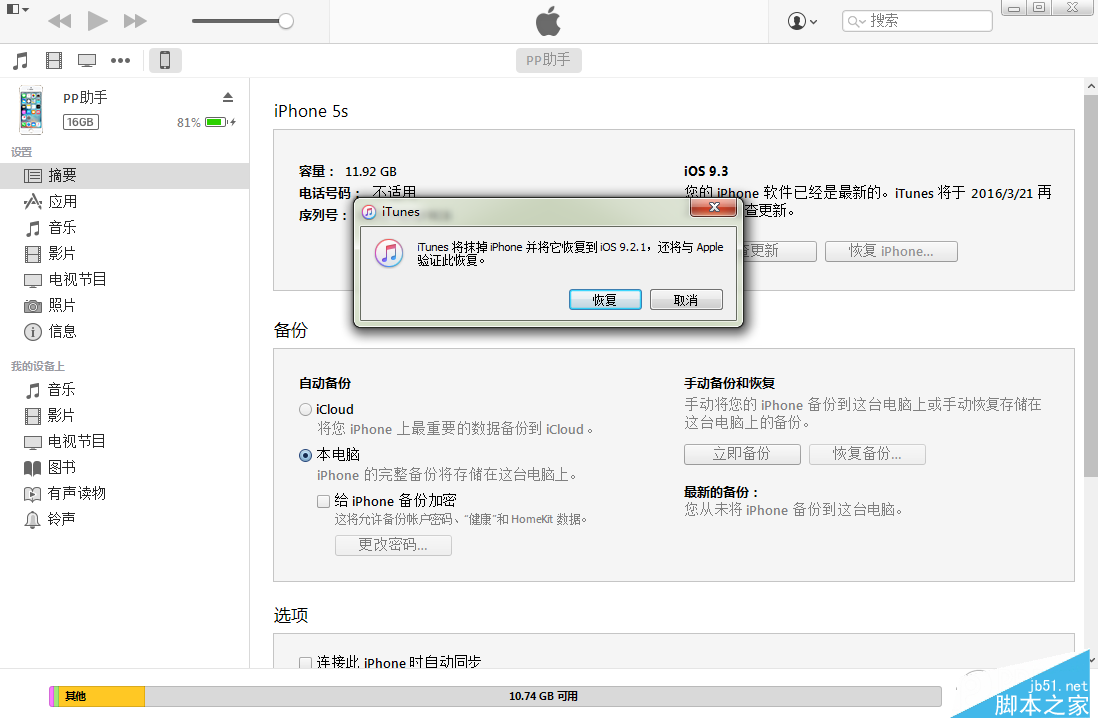This screenshot has height=724, width=1098.
Task: Select 影片 under 设置 section
Action: pos(125,253)
